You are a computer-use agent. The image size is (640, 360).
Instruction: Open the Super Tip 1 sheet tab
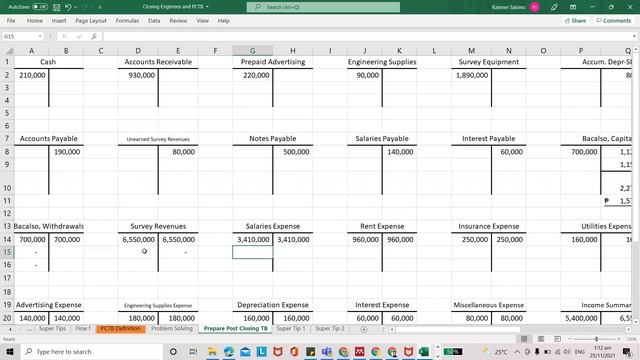pos(291,328)
